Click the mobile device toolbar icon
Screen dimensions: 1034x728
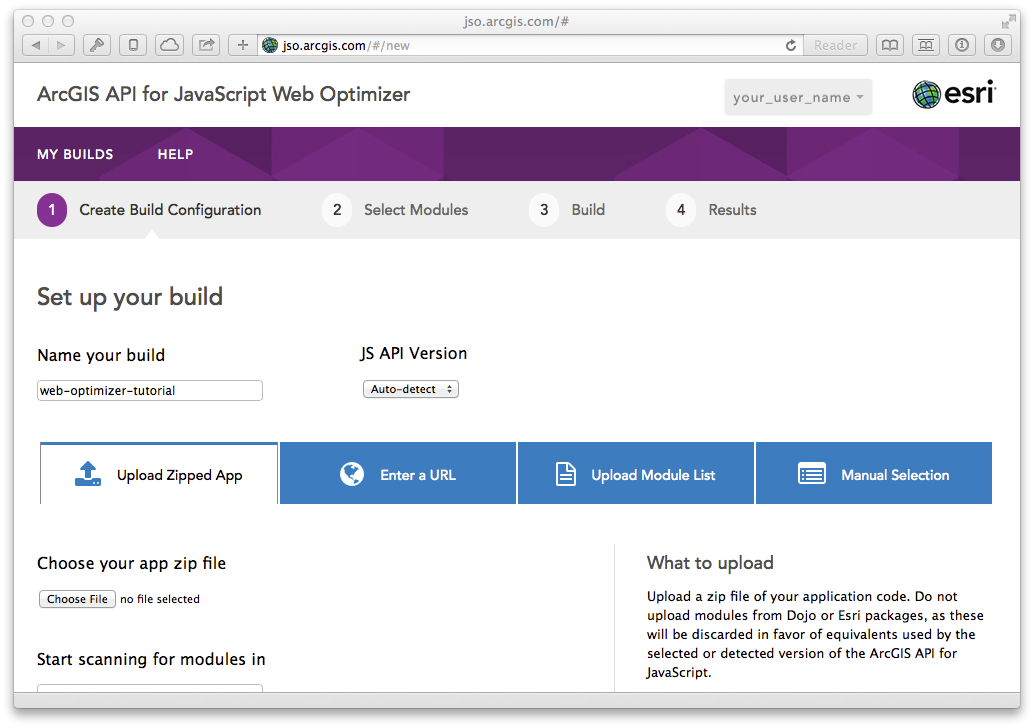(x=133, y=46)
